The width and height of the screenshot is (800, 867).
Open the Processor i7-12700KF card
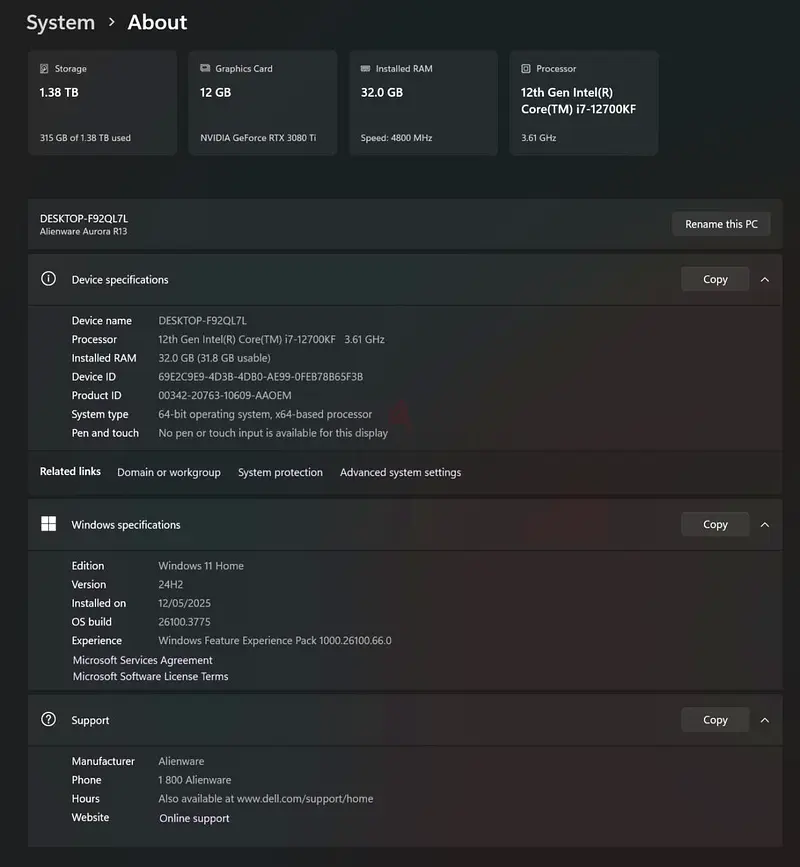click(x=584, y=103)
